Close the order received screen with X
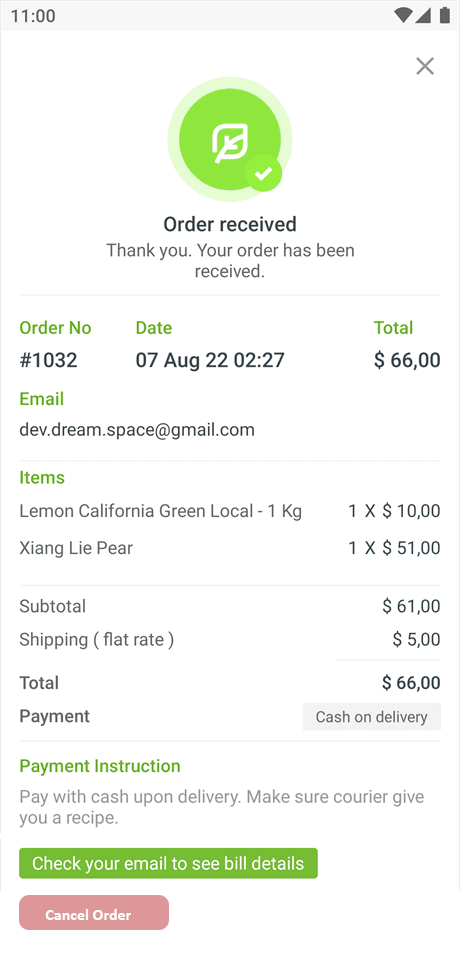460x971 pixels. (425, 66)
